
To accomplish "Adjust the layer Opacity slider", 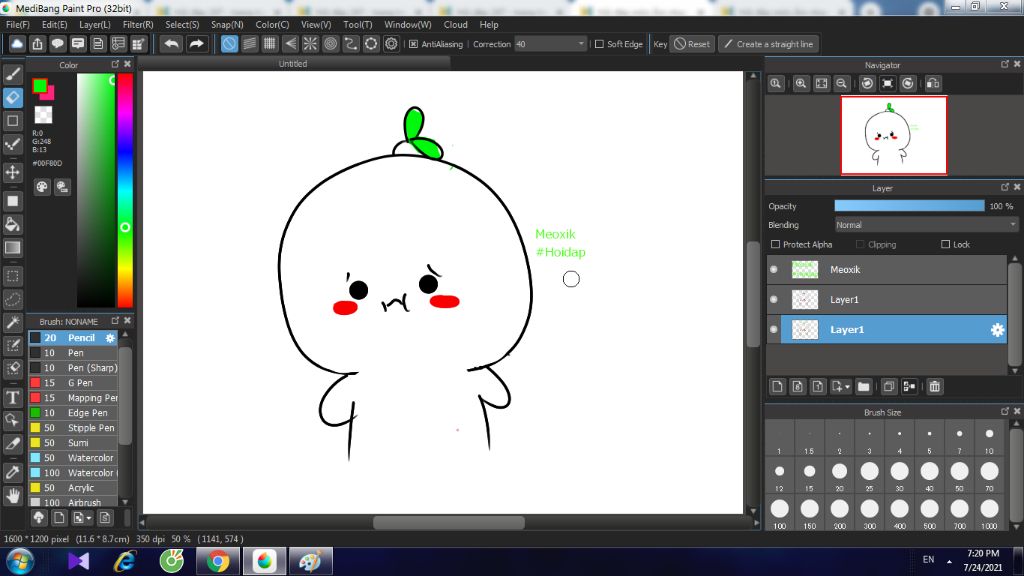I will click(909, 206).
